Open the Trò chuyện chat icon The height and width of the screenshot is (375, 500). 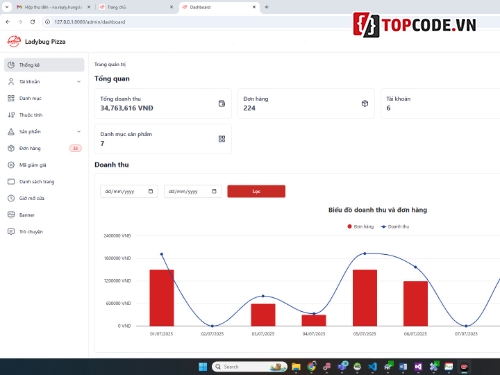[x=11, y=231]
